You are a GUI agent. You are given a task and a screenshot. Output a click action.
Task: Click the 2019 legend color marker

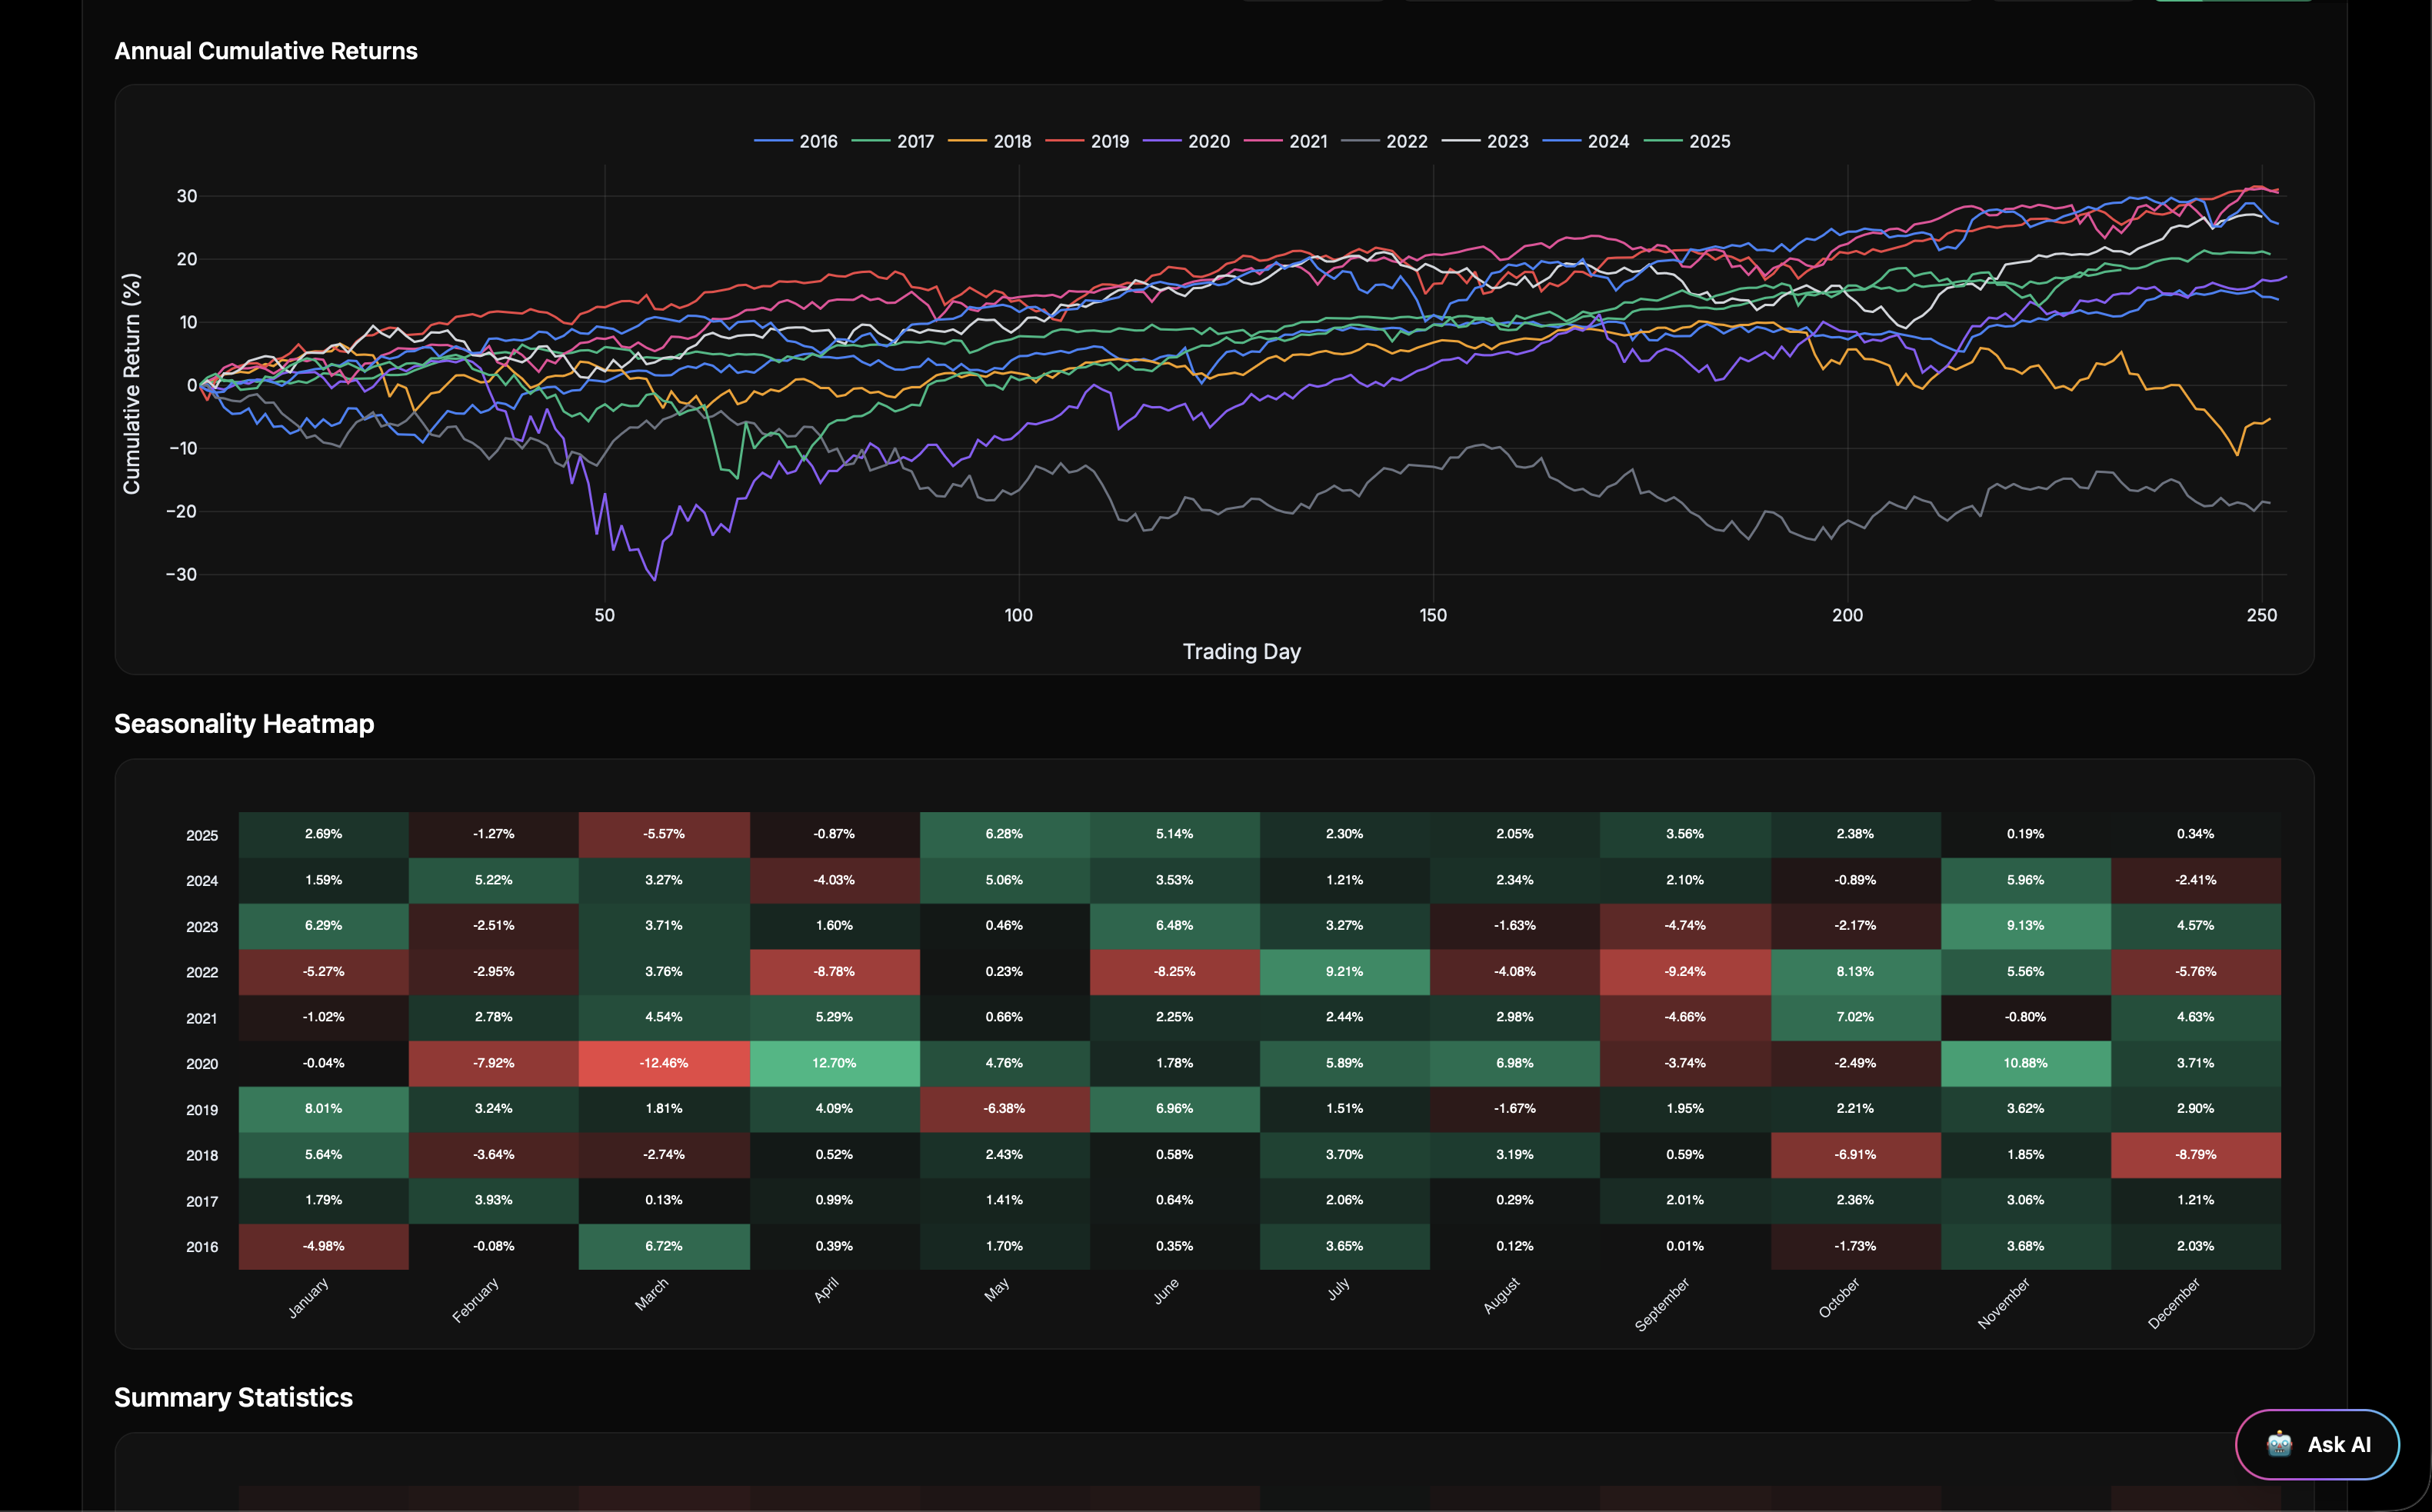[1066, 141]
